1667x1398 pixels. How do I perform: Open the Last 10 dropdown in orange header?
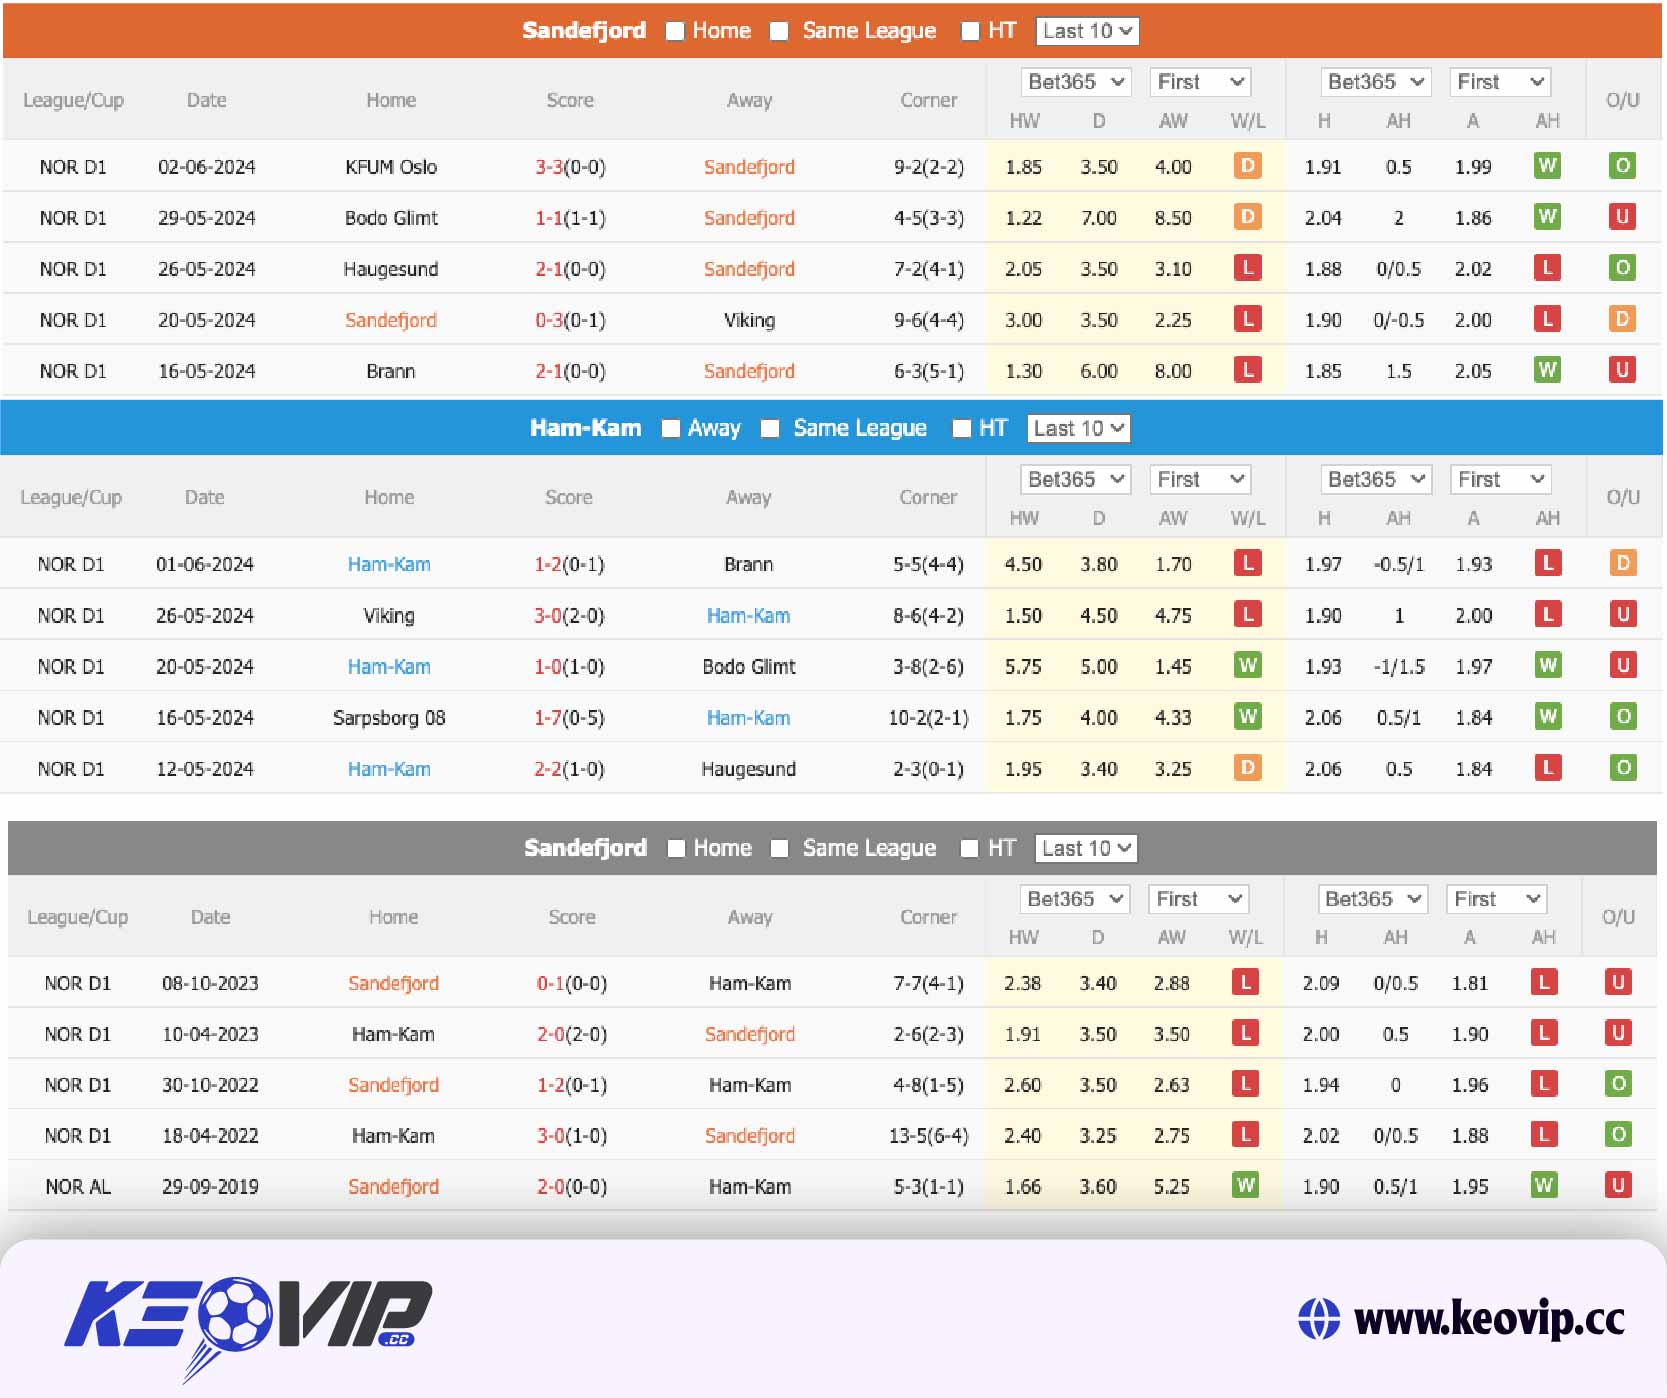[x=1087, y=31]
